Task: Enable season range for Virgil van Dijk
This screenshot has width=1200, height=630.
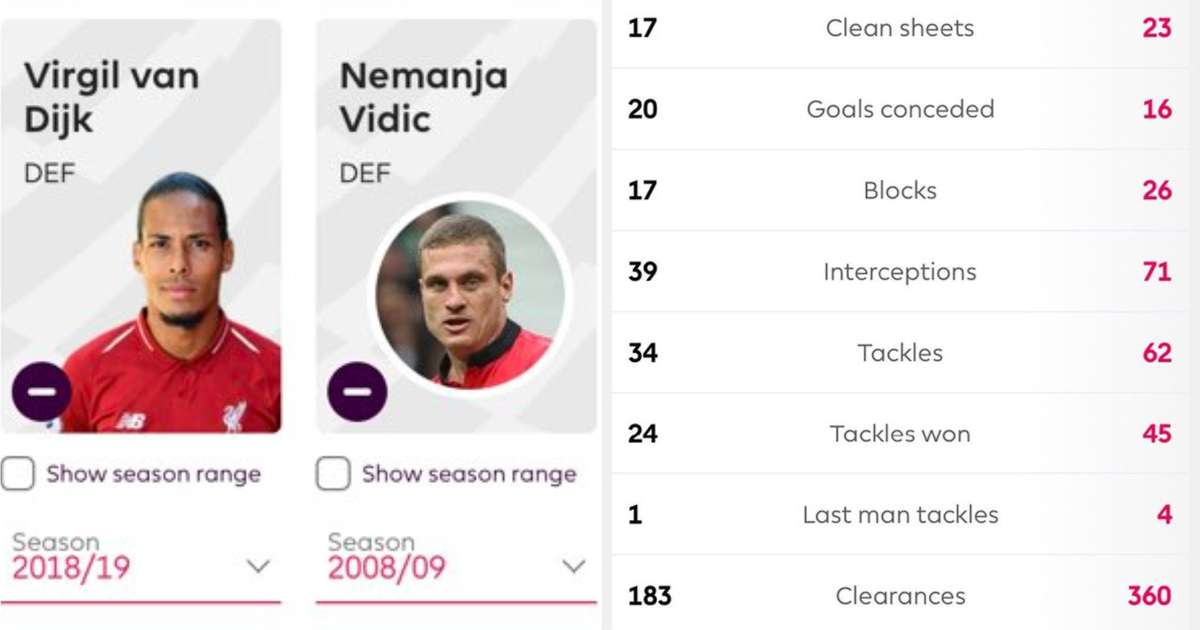Action: (x=18, y=474)
